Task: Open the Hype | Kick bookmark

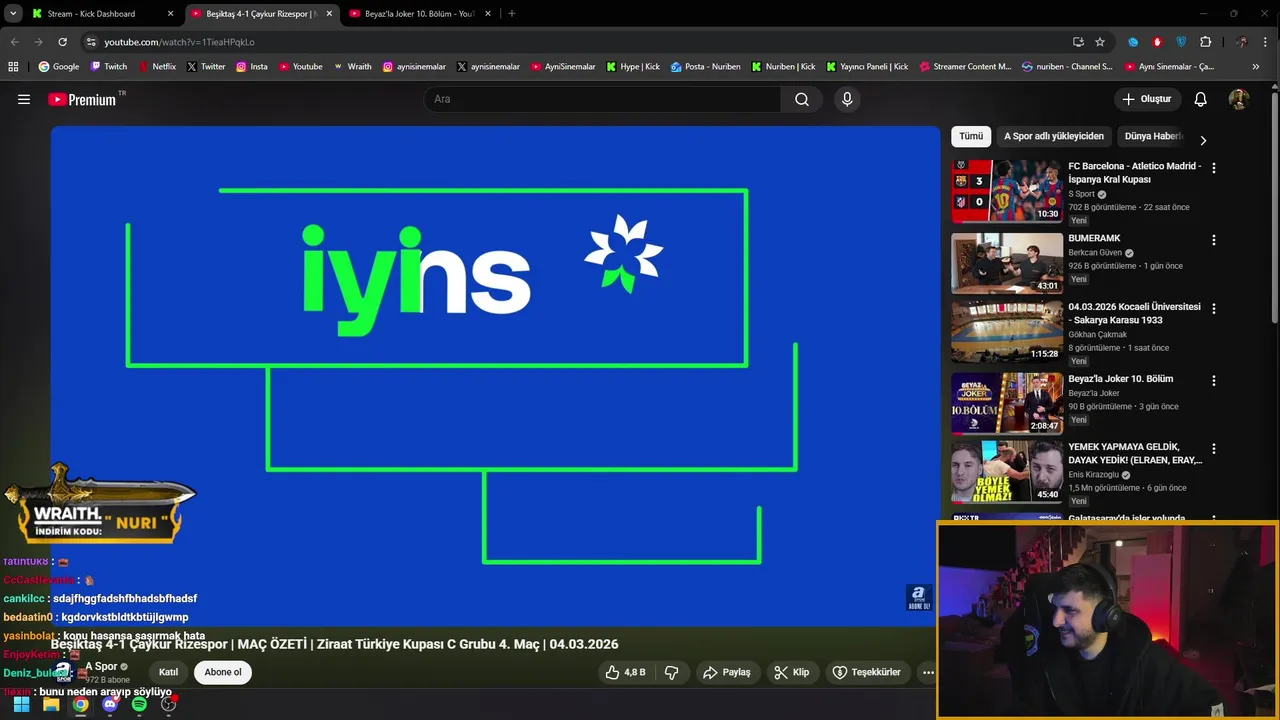Action: (x=633, y=67)
